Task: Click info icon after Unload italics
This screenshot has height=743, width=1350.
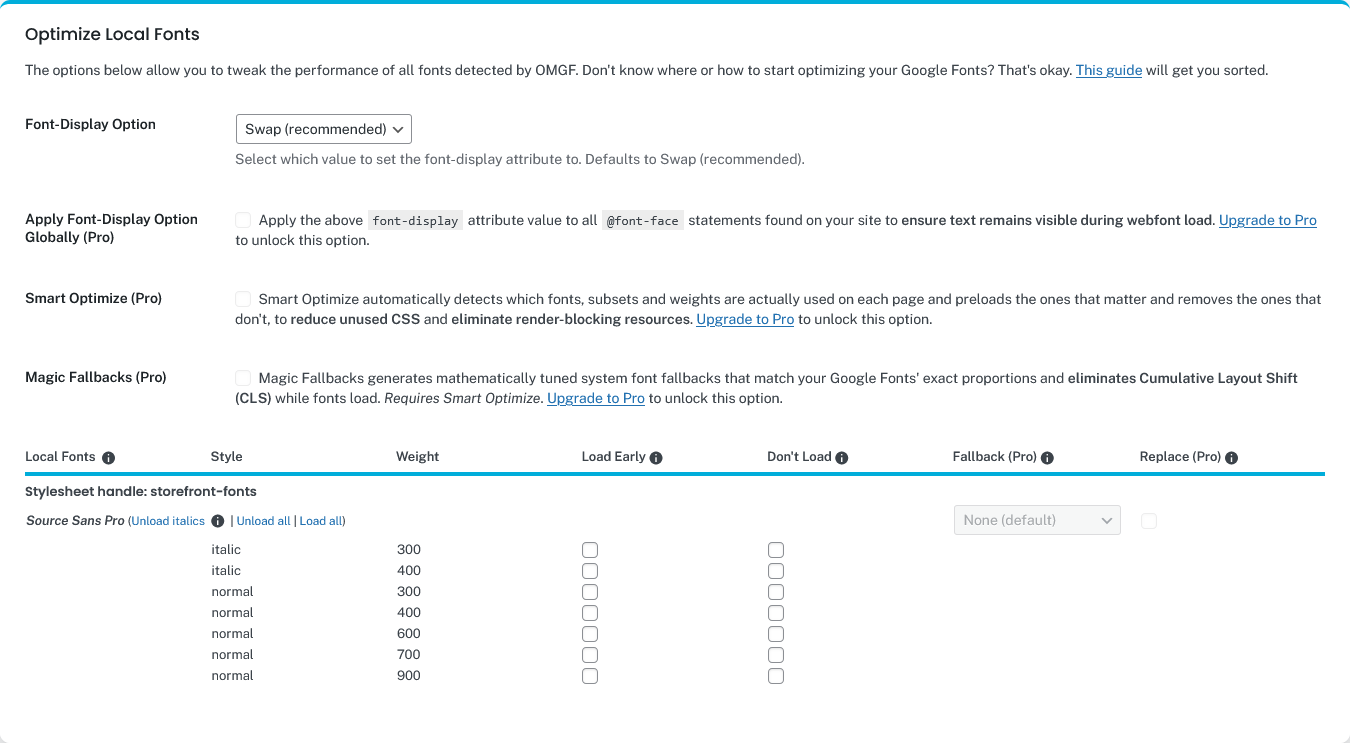Action: pos(218,521)
